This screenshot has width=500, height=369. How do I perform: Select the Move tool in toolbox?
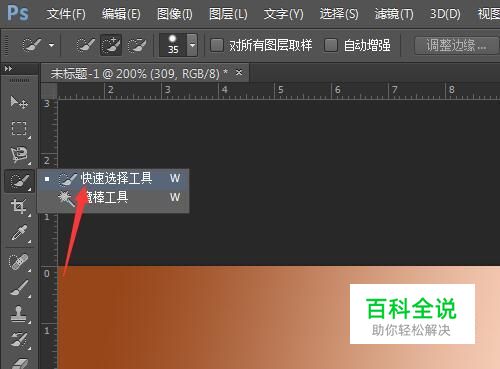pos(19,102)
